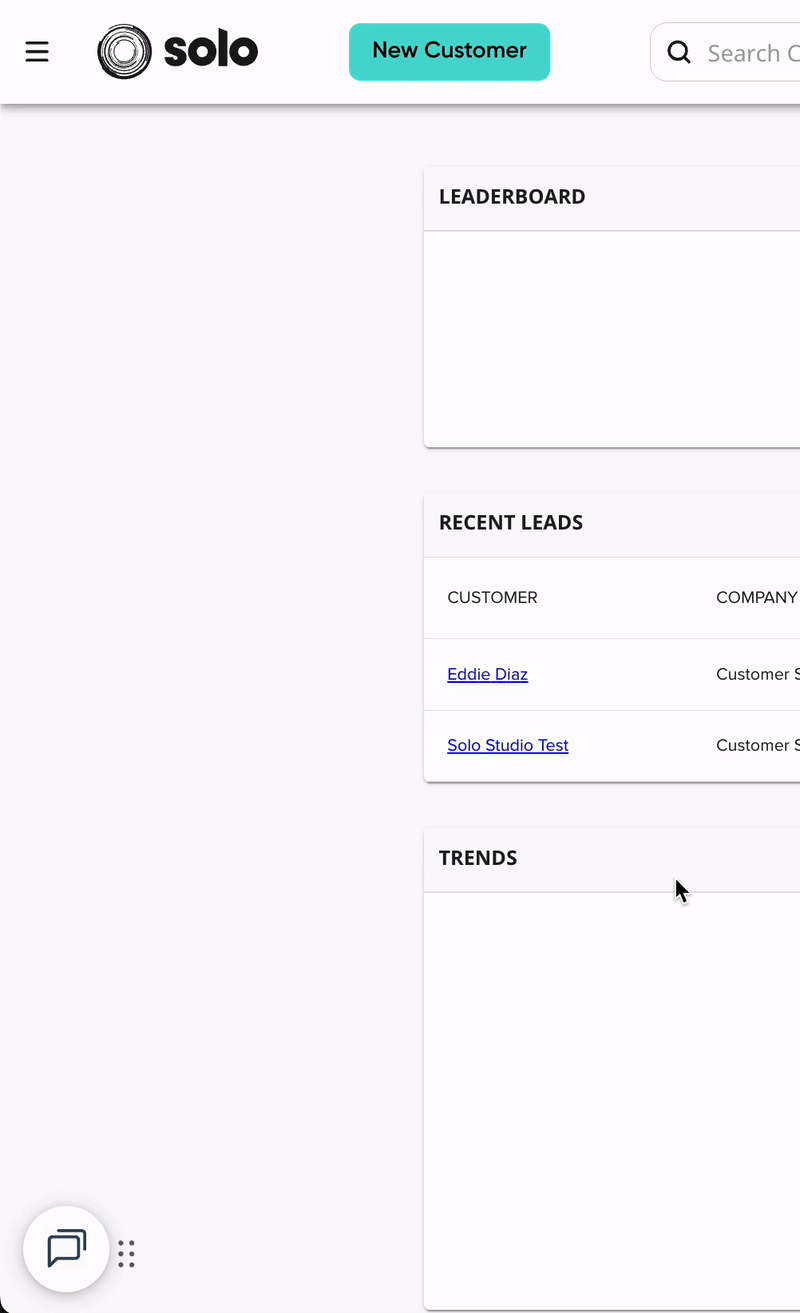Select the TRENDS panel header
This screenshot has height=1313, width=800.
click(478, 858)
